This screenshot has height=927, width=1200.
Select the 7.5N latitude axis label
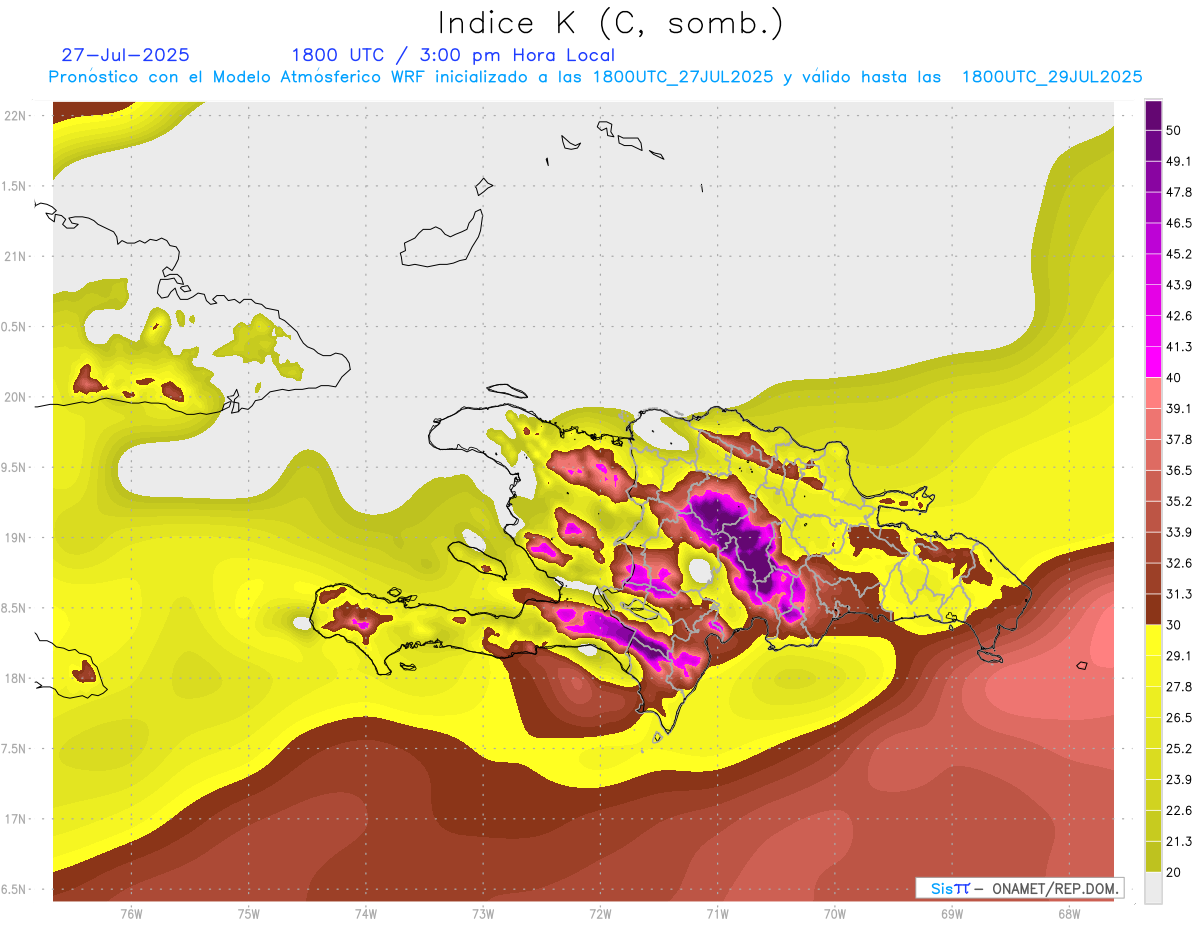pos(14,748)
